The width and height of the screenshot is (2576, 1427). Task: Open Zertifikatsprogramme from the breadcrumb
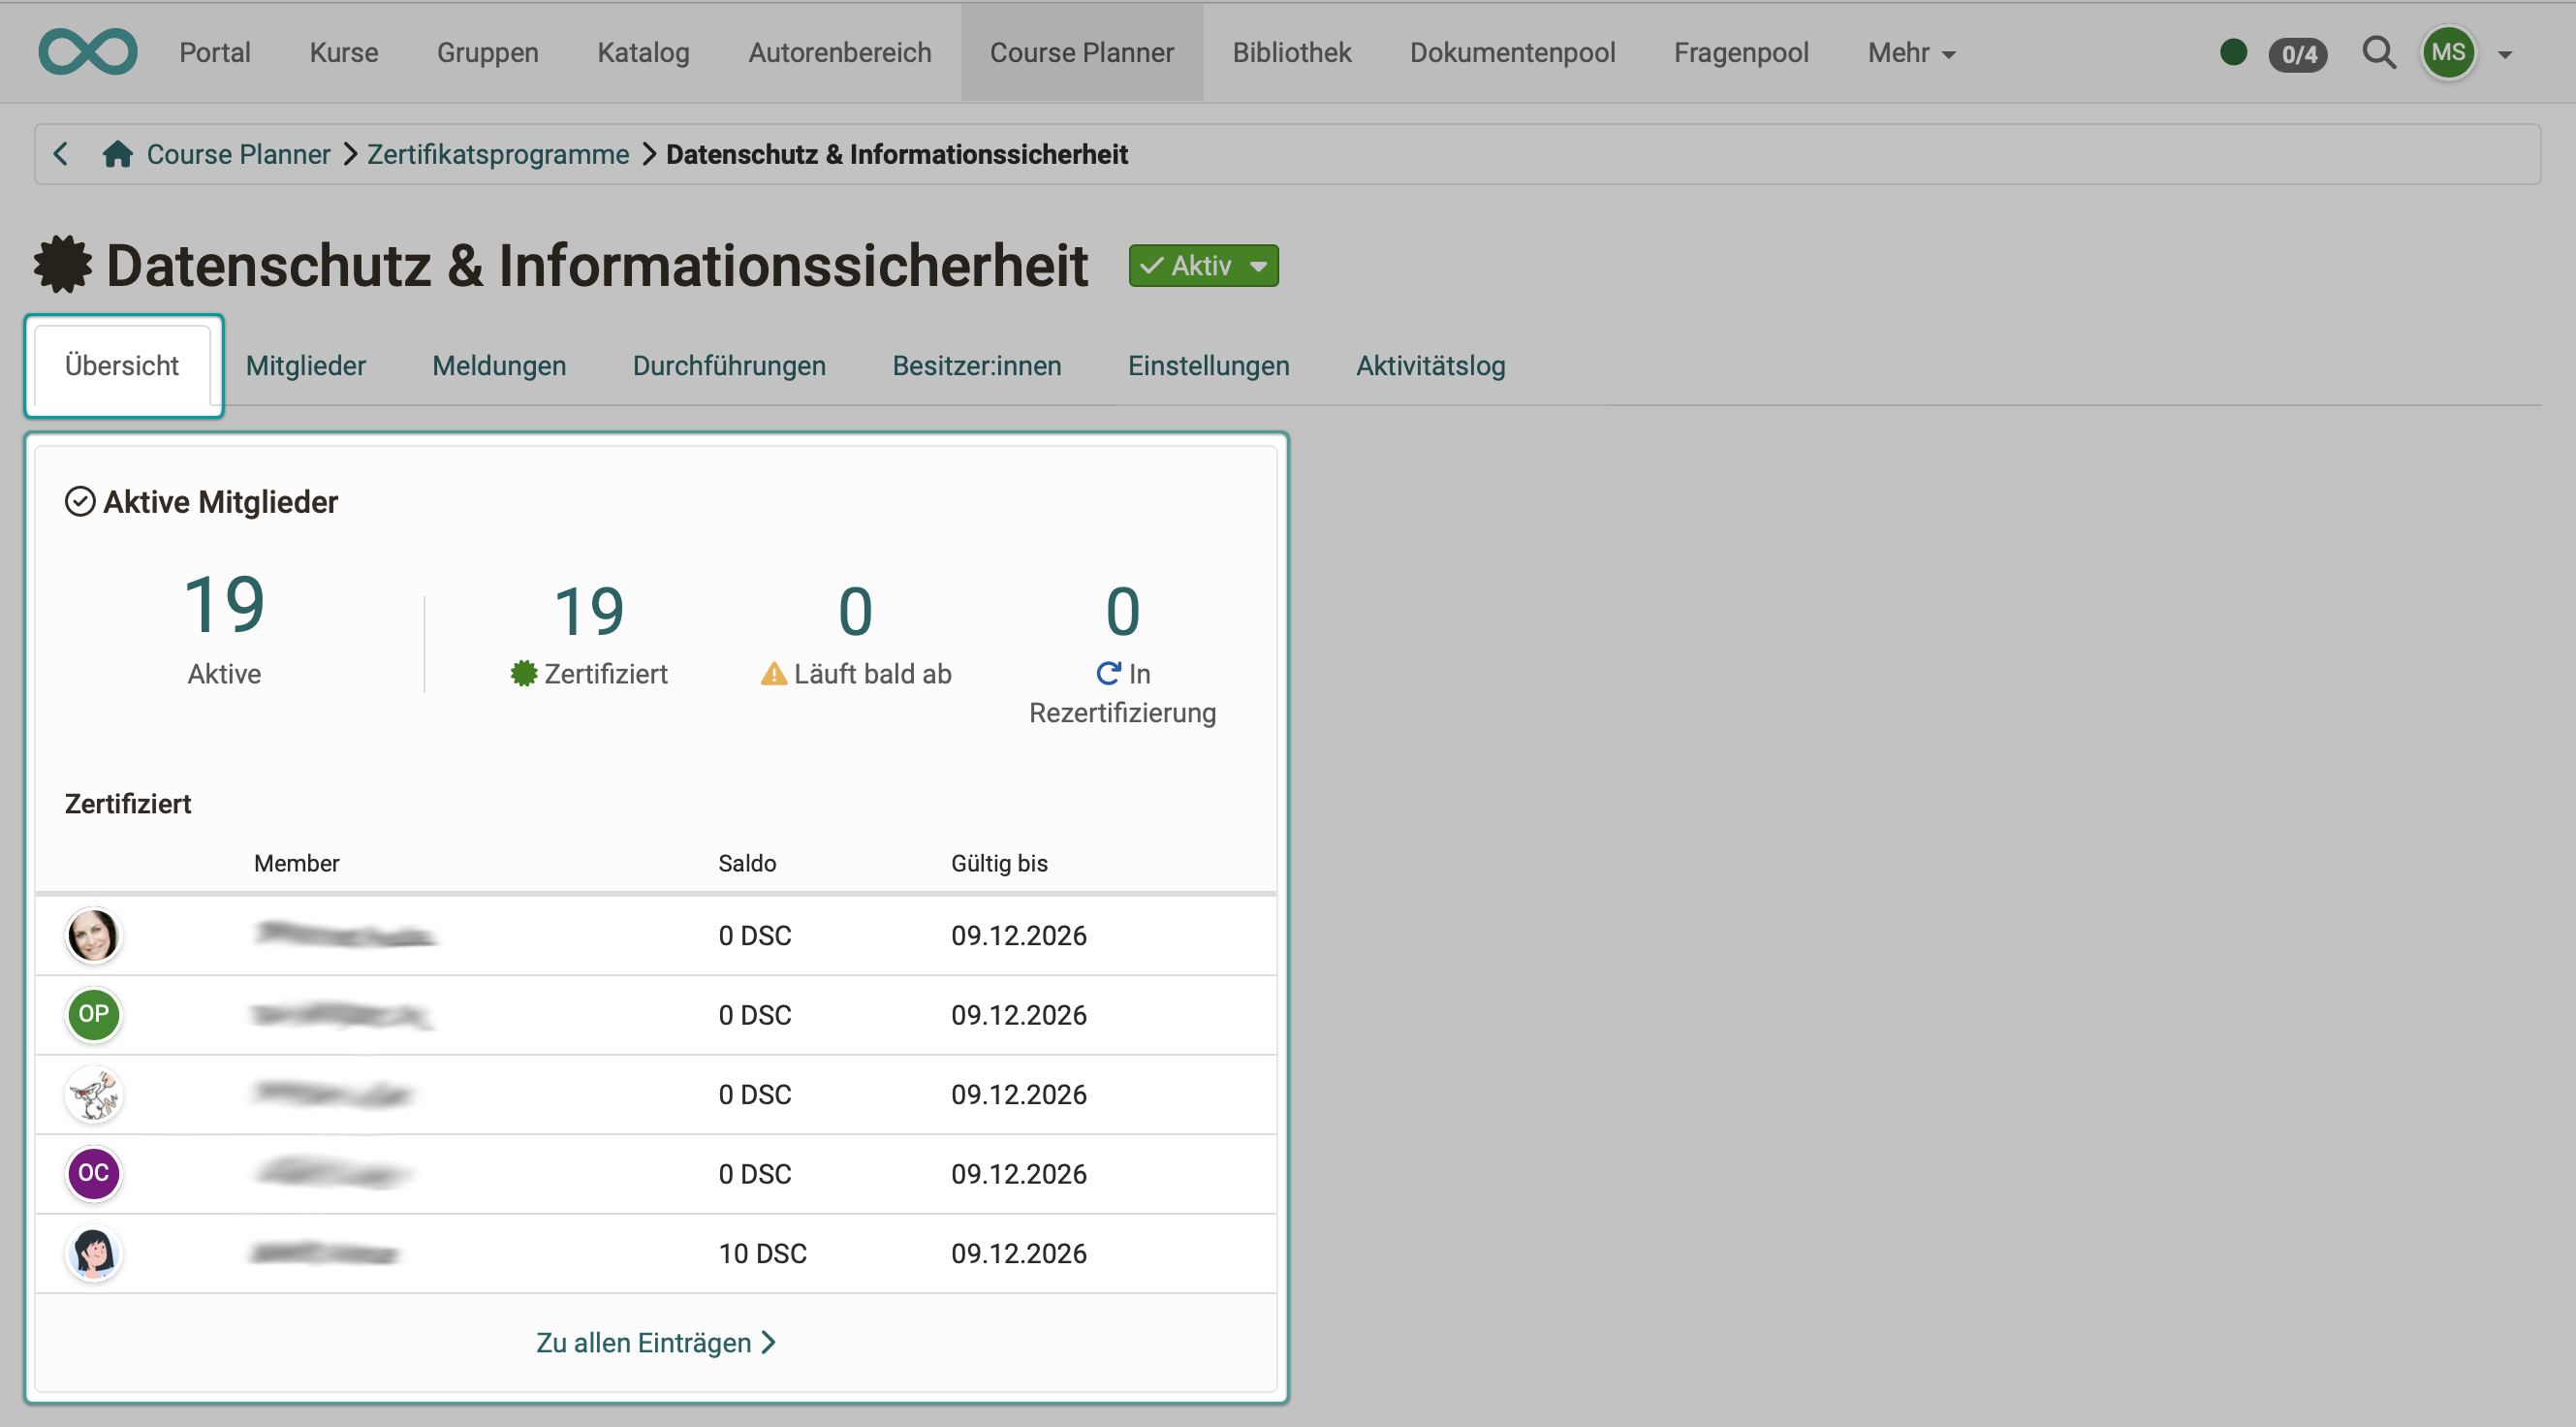(x=497, y=154)
